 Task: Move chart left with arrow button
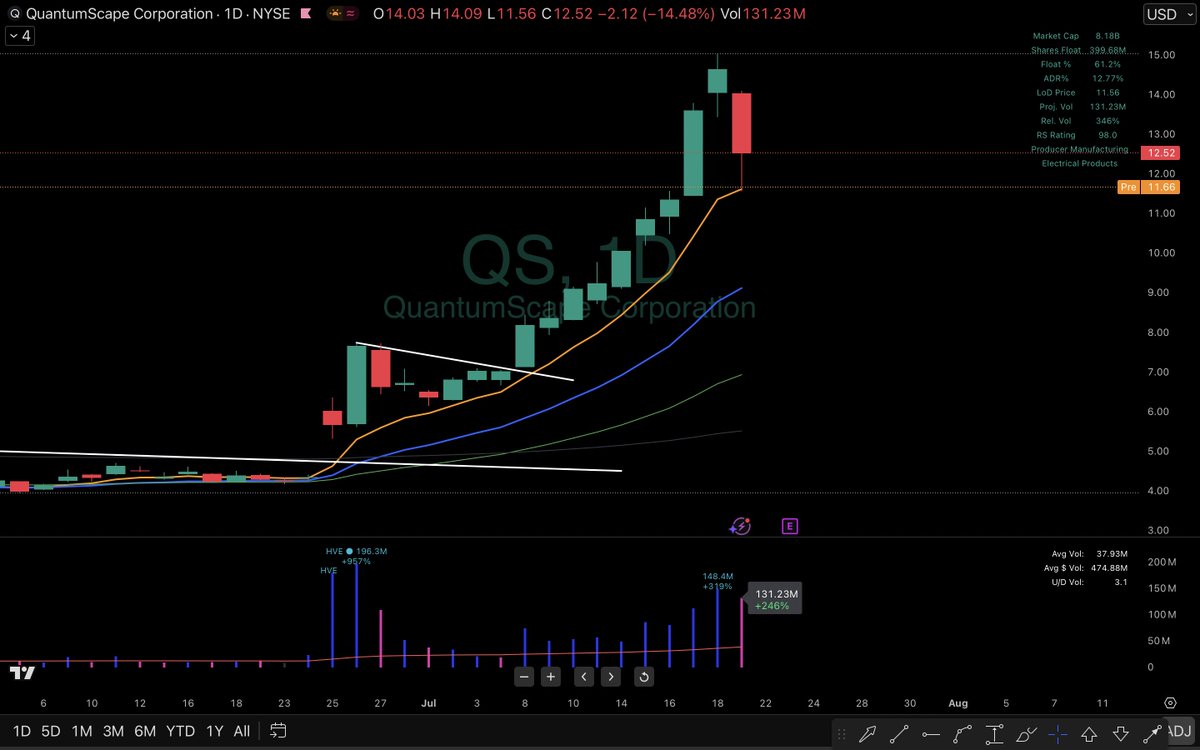(x=584, y=677)
